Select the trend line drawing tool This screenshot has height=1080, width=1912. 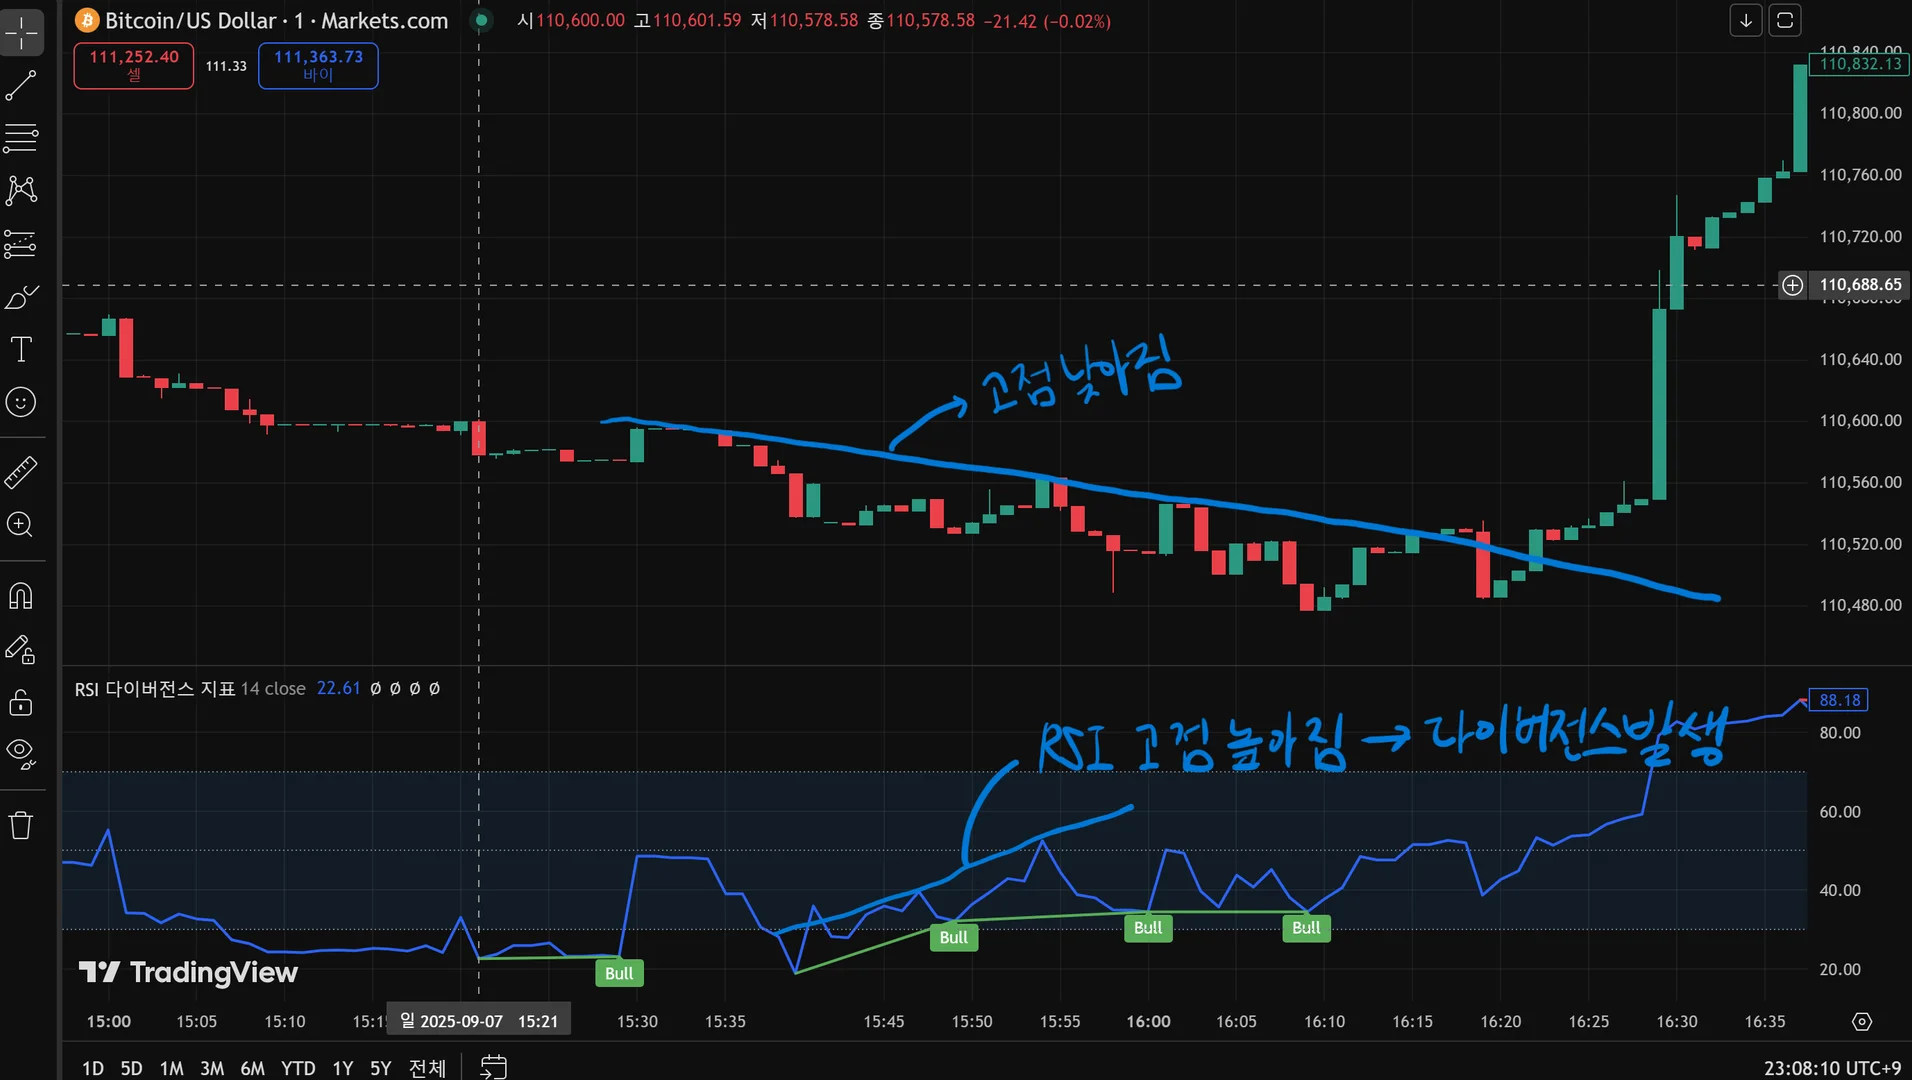coord(21,86)
